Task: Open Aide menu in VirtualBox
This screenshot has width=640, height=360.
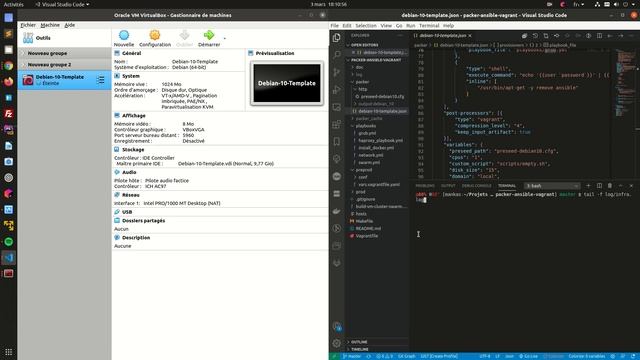Action: 69,25
